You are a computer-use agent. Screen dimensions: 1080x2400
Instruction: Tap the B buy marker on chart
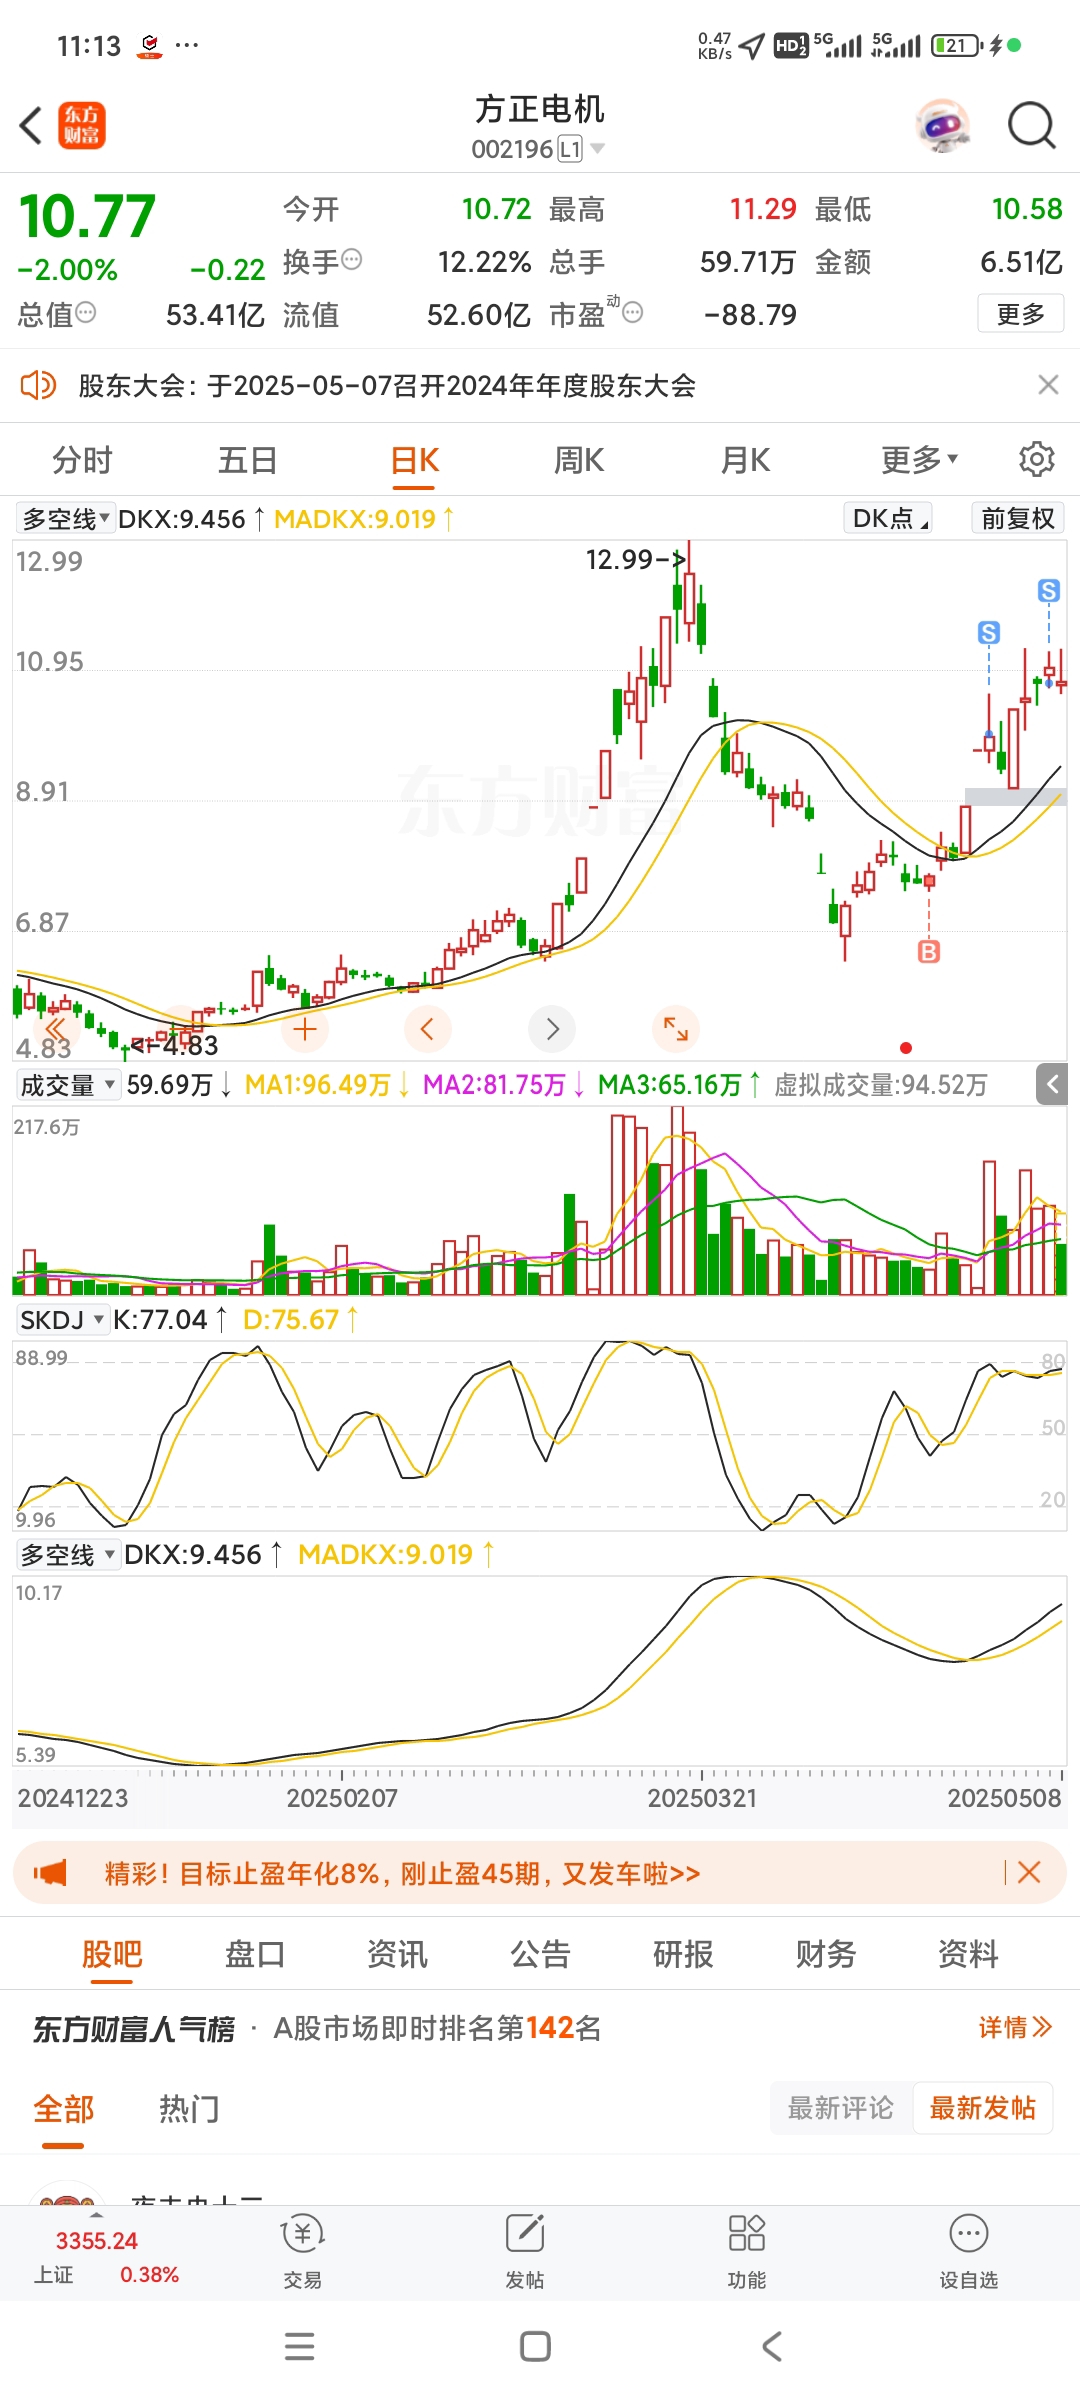coord(929,952)
